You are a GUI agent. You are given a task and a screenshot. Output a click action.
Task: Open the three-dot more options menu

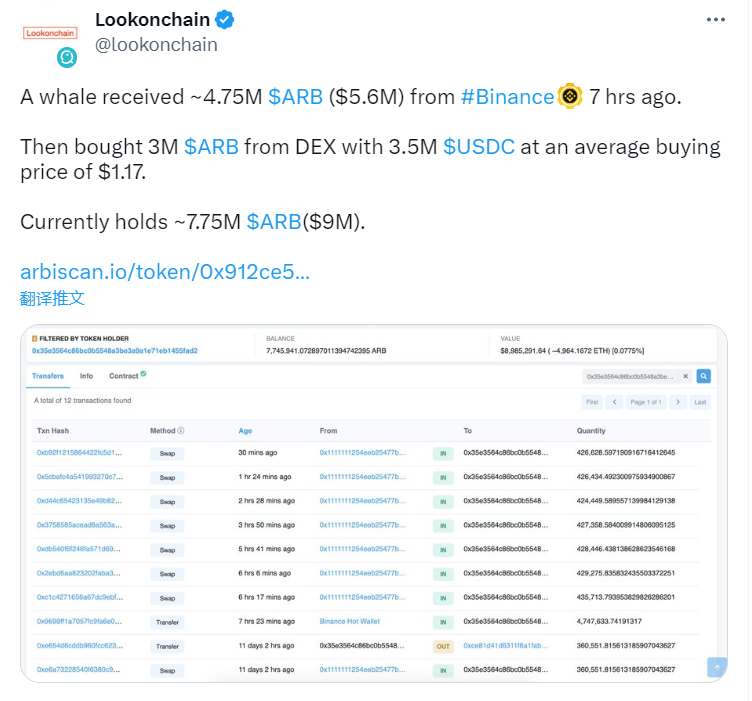coord(715,20)
